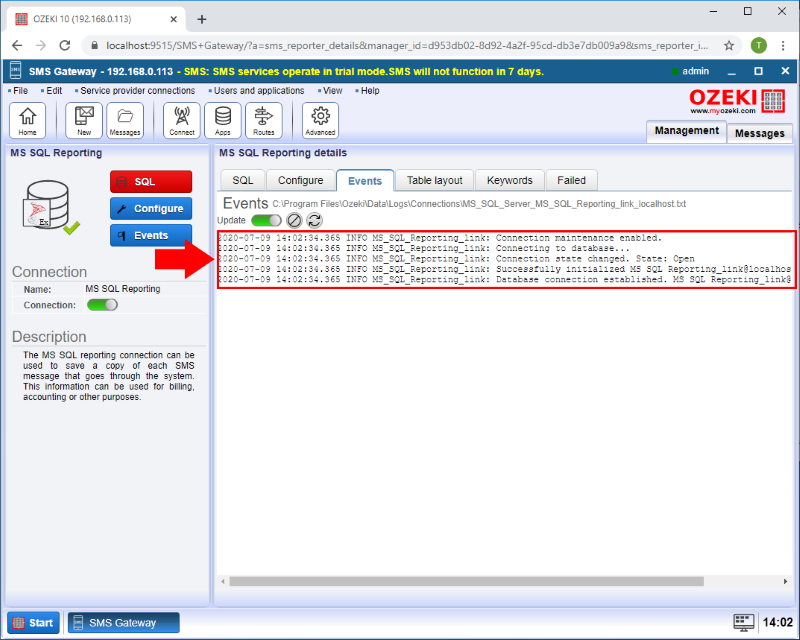Open a new browser tab
The image size is (800, 640).
(202, 19)
